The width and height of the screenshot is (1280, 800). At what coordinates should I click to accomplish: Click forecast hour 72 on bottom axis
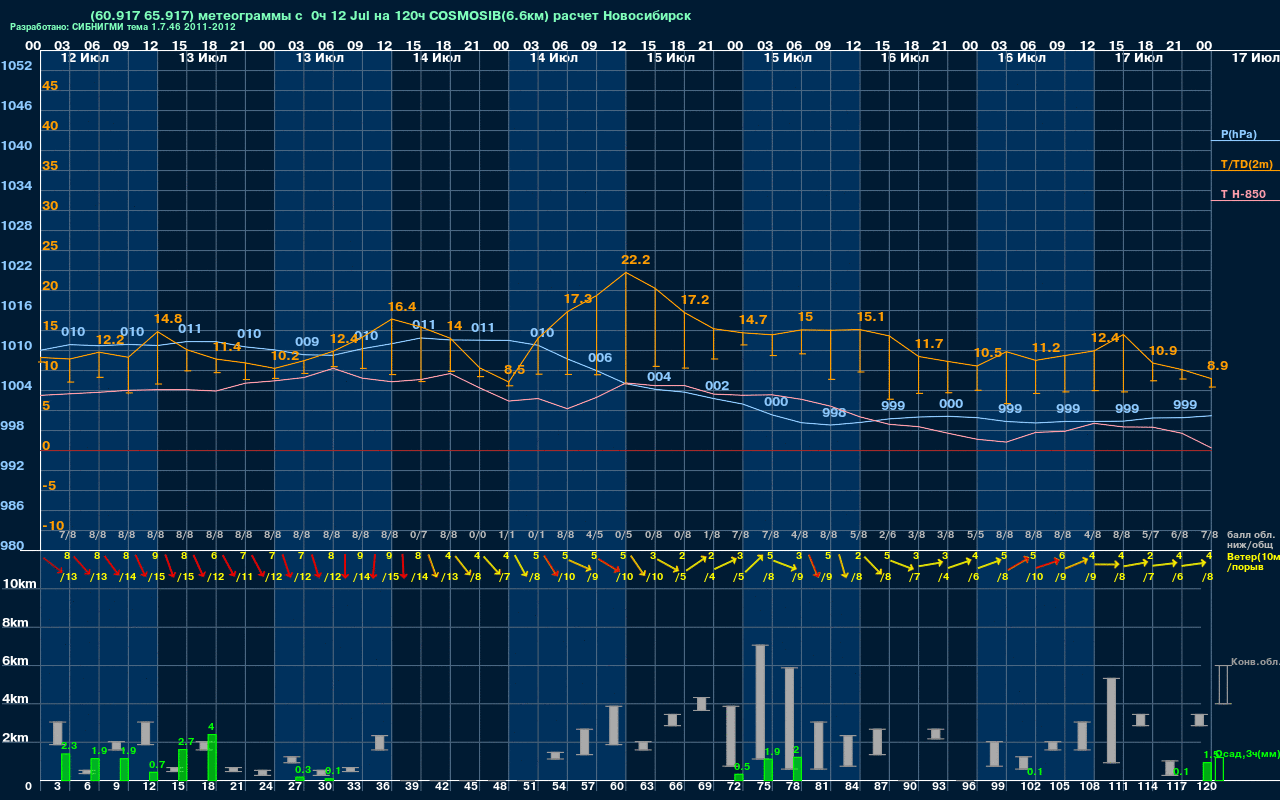point(734,788)
